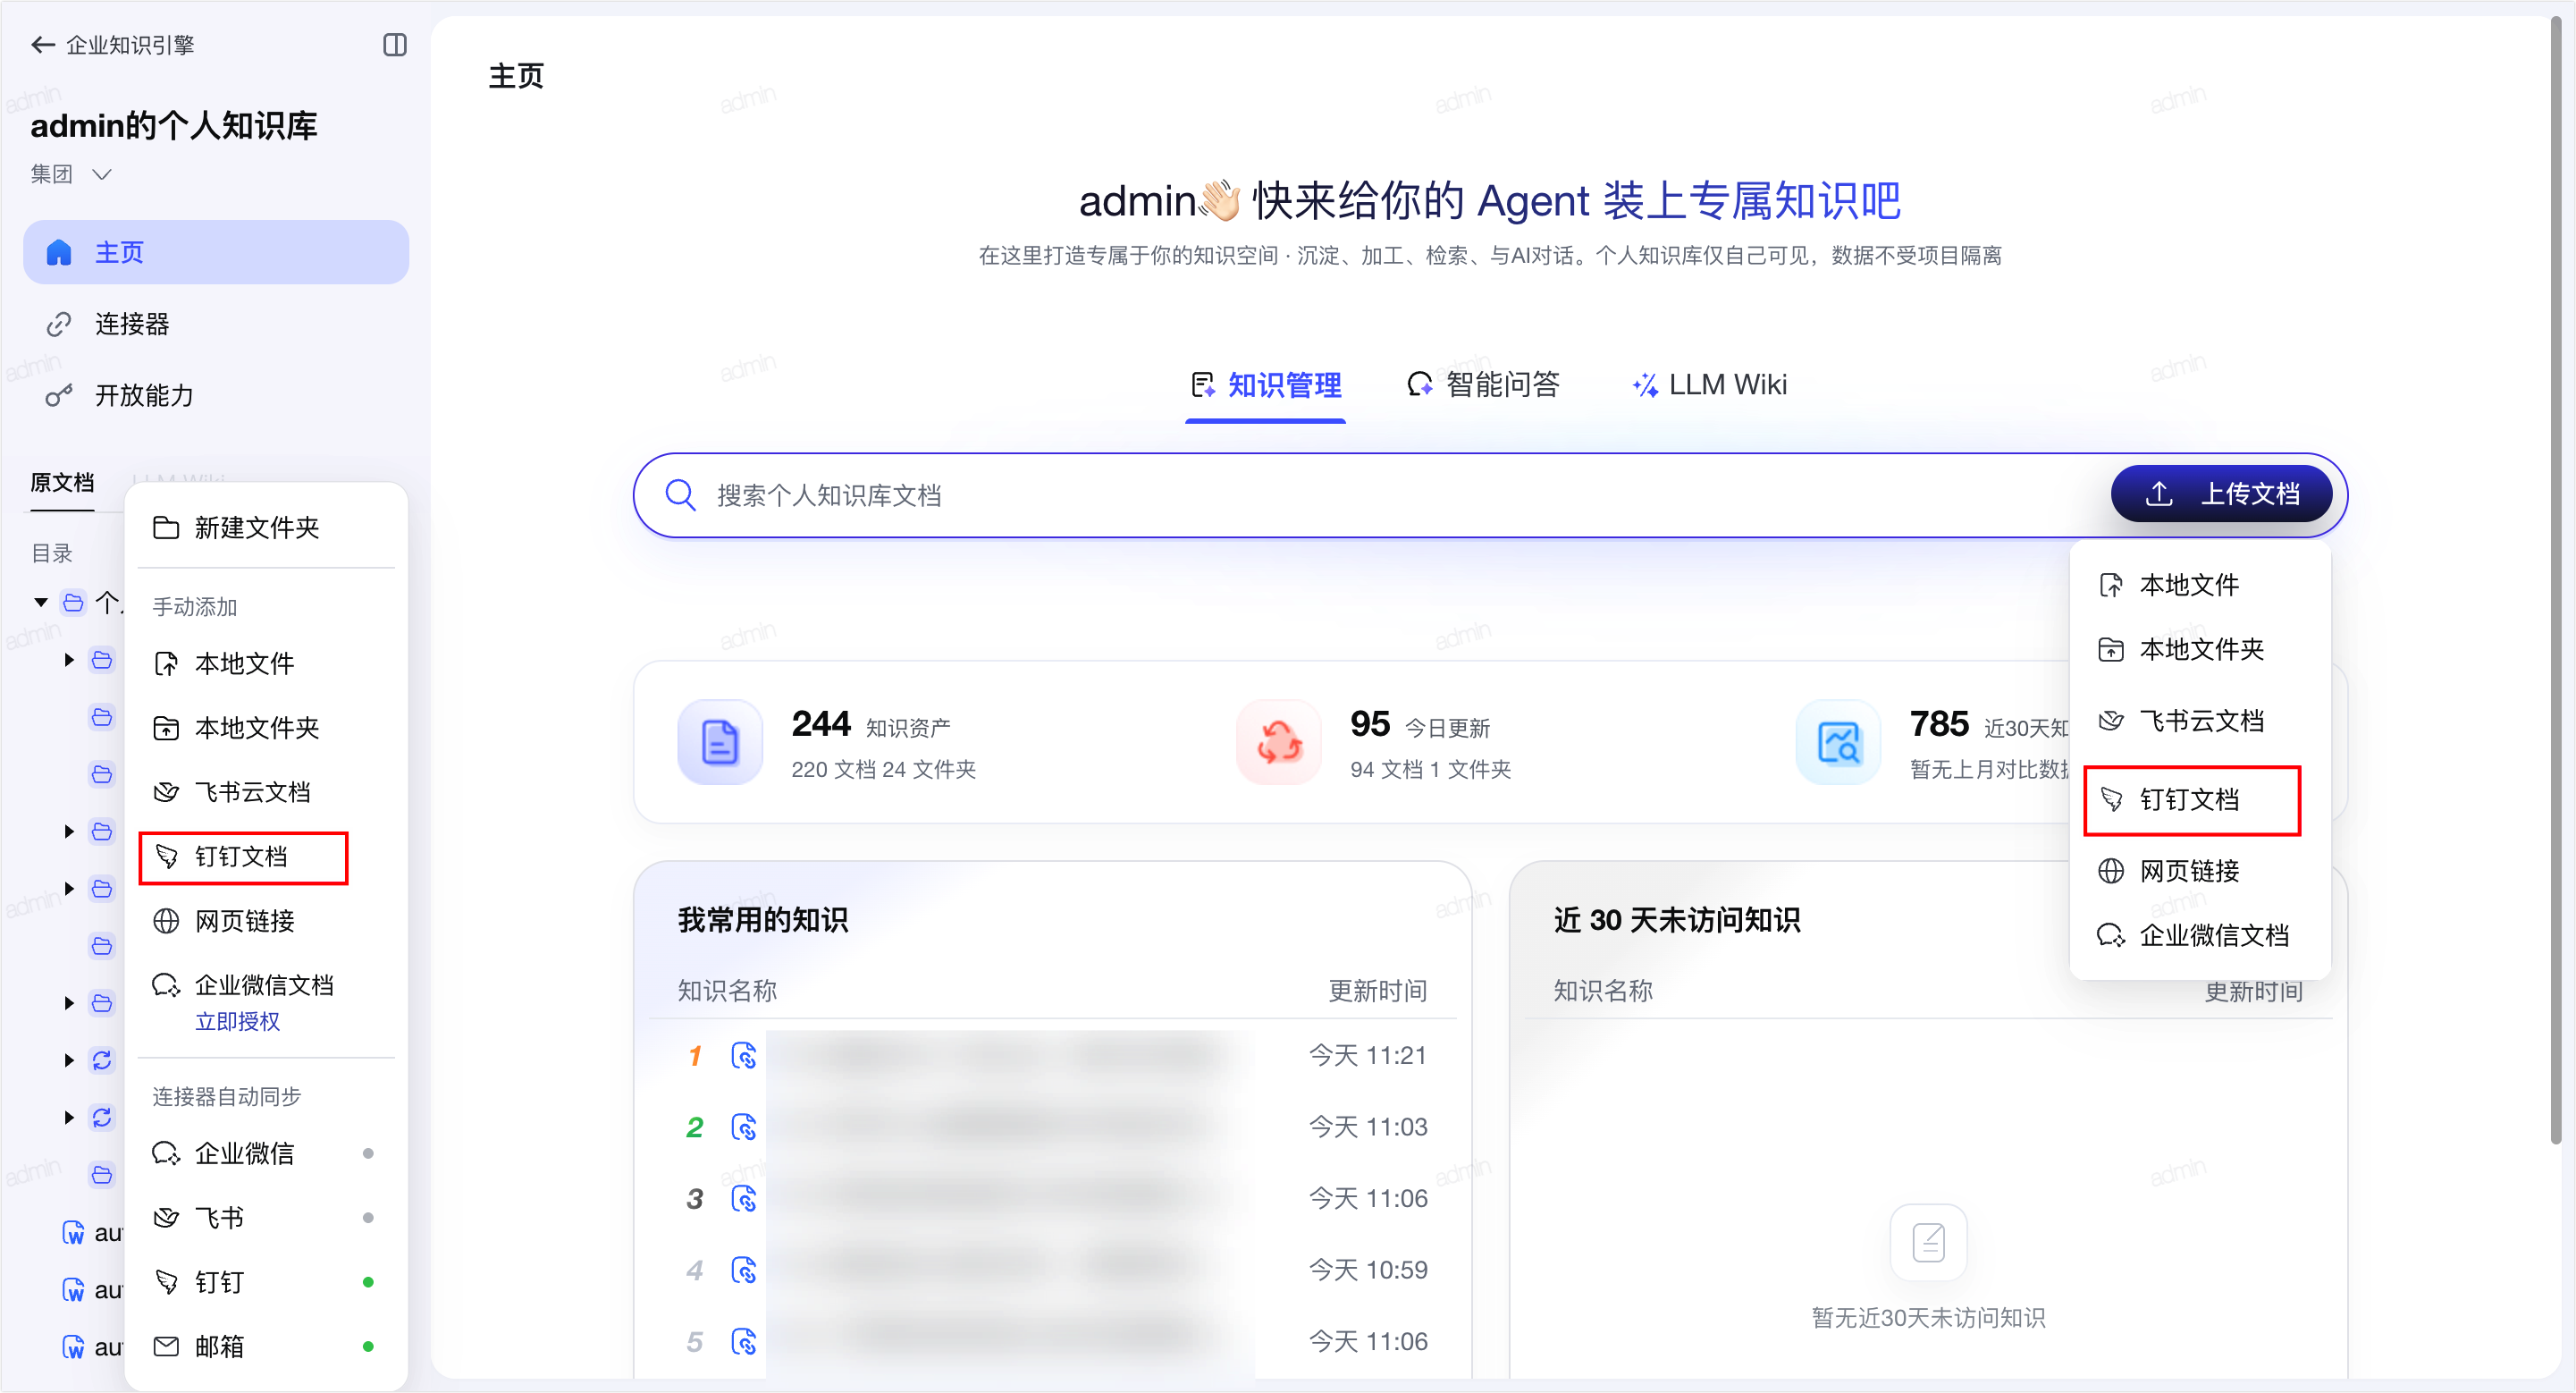The image size is (2576, 1393).
Task: Open the 企业微信 connector sync entry
Action: tap(266, 1154)
